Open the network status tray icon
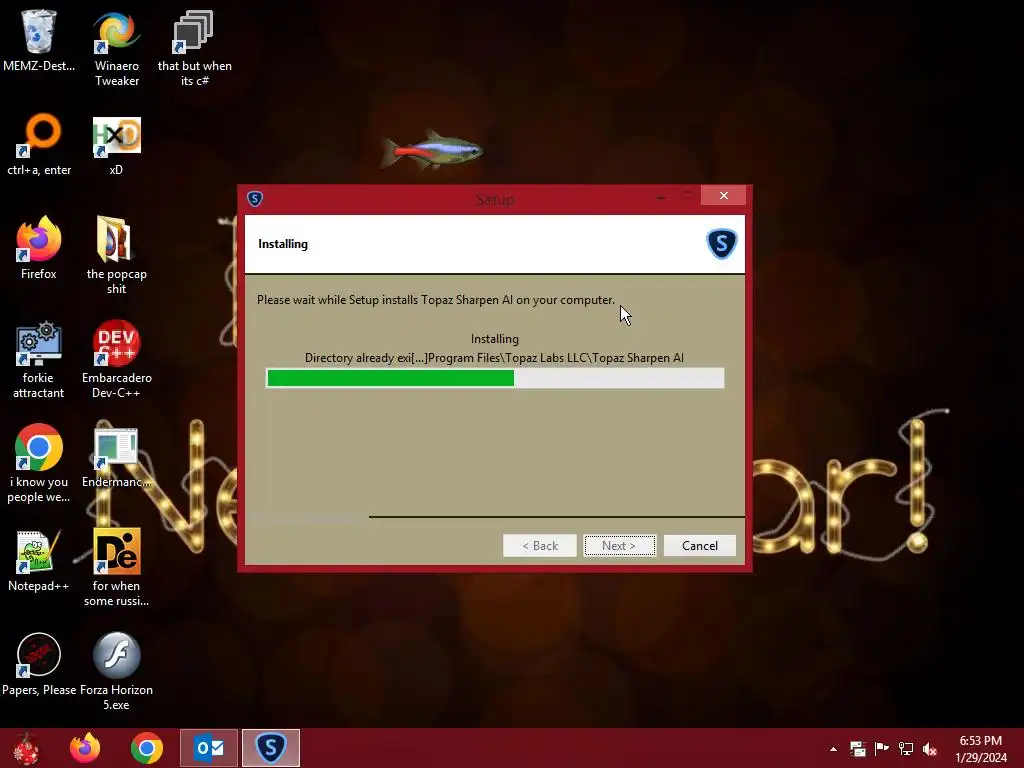Viewport: 1024px width, 768px height. [906, 749]
